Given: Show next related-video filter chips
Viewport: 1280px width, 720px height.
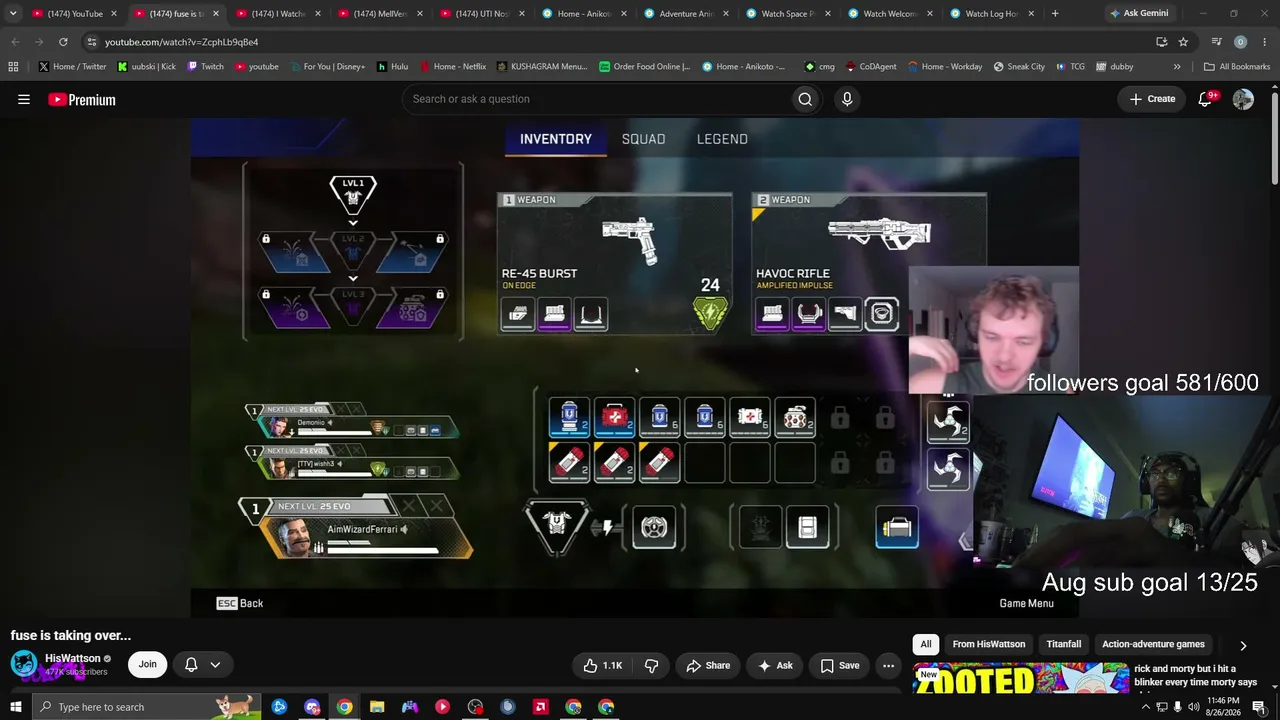Looking at the screenshot, I should point(1243,646).
